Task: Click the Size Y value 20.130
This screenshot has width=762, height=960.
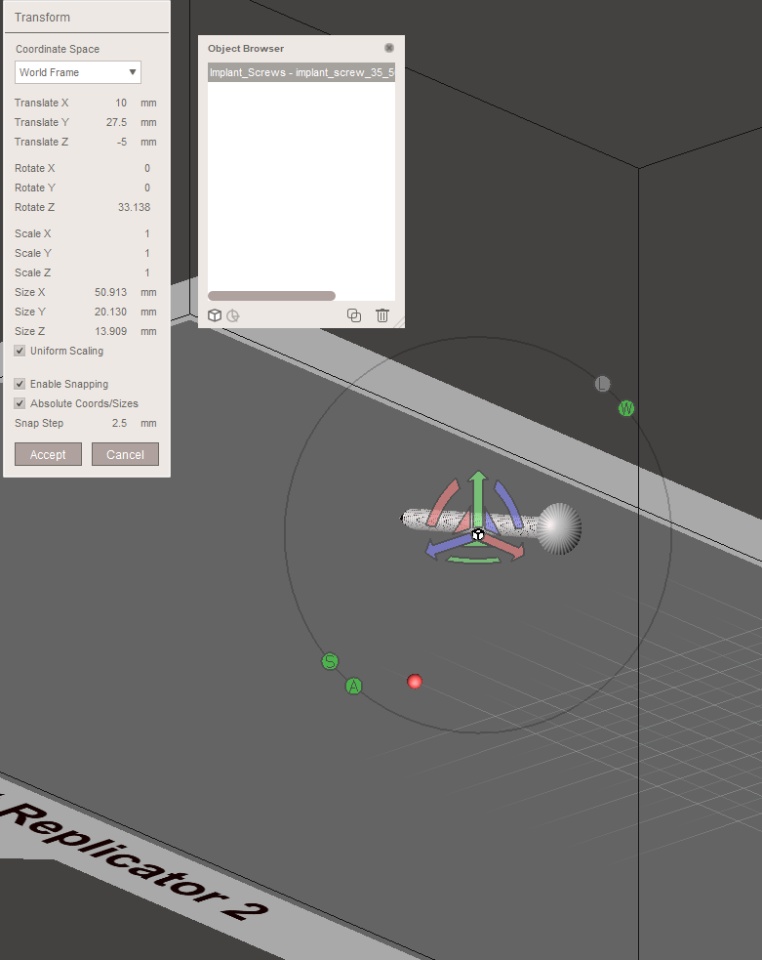Action: (111, 312)
